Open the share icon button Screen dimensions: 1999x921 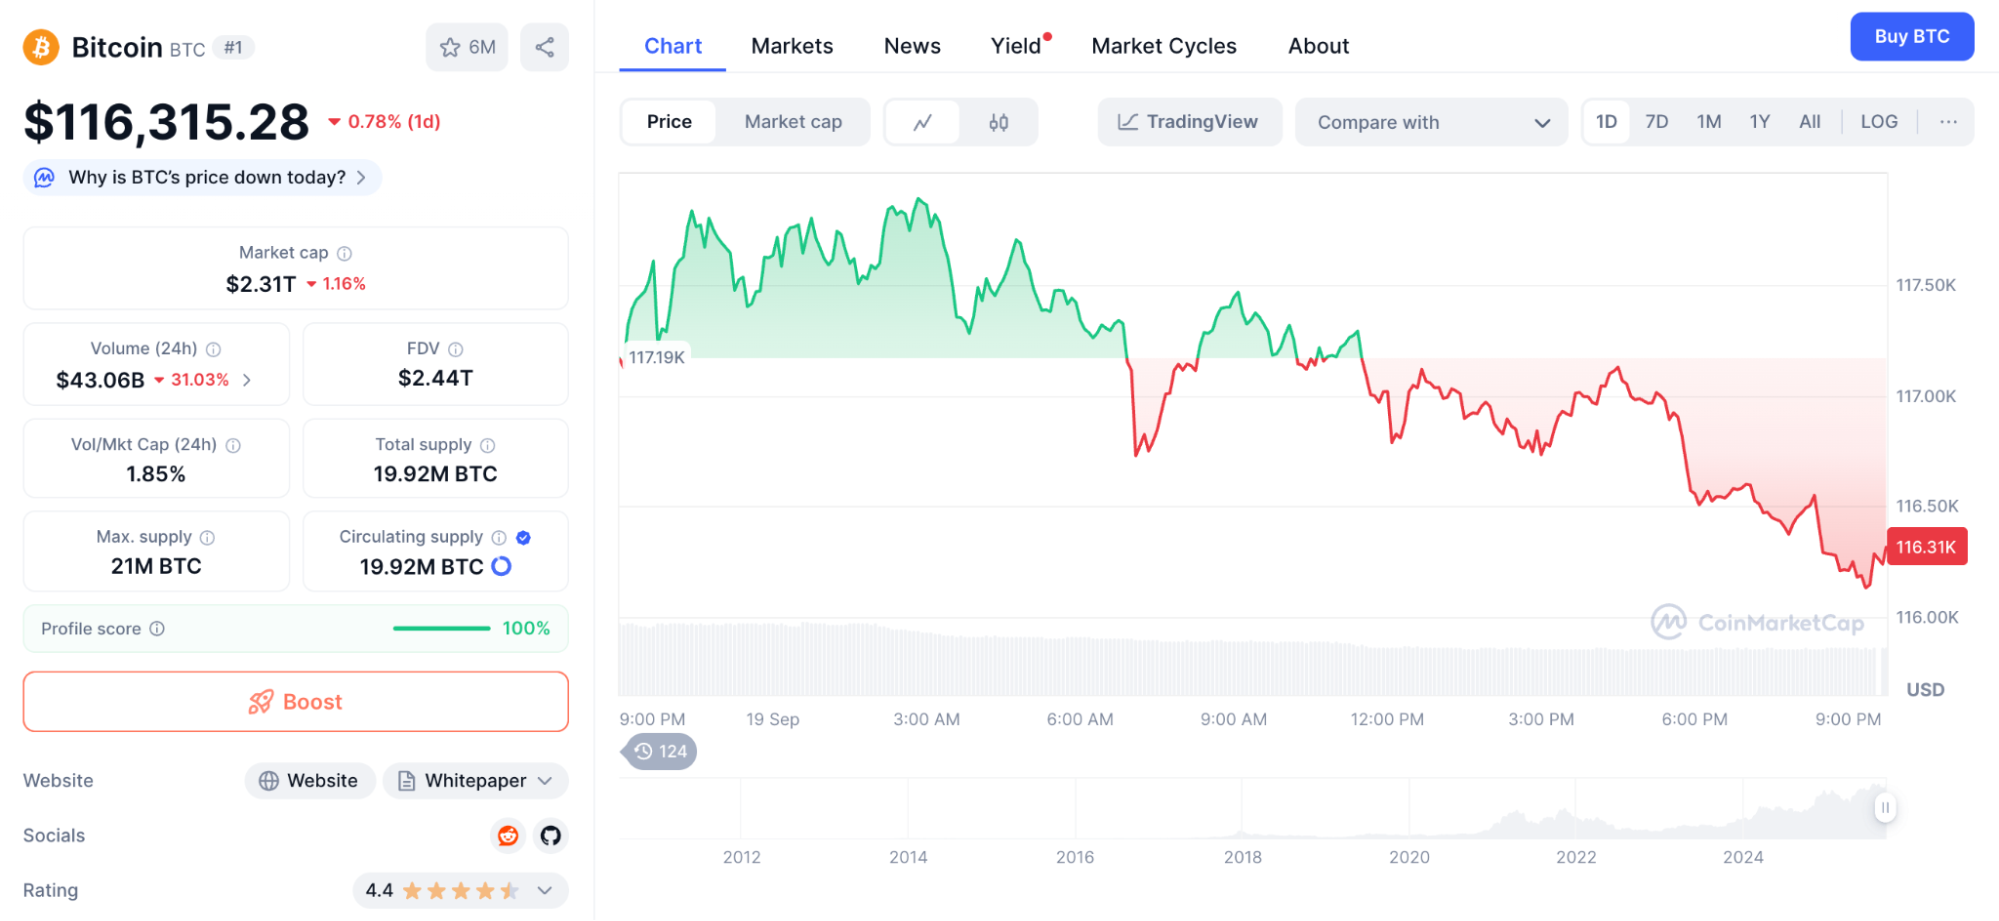pos(545,47)
